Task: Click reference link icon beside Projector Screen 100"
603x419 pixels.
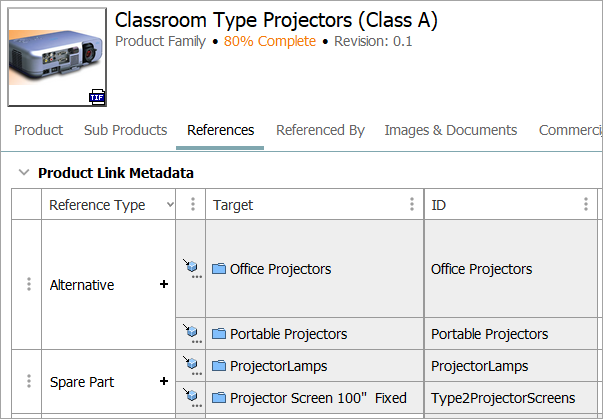Action: tap(190, 398)
